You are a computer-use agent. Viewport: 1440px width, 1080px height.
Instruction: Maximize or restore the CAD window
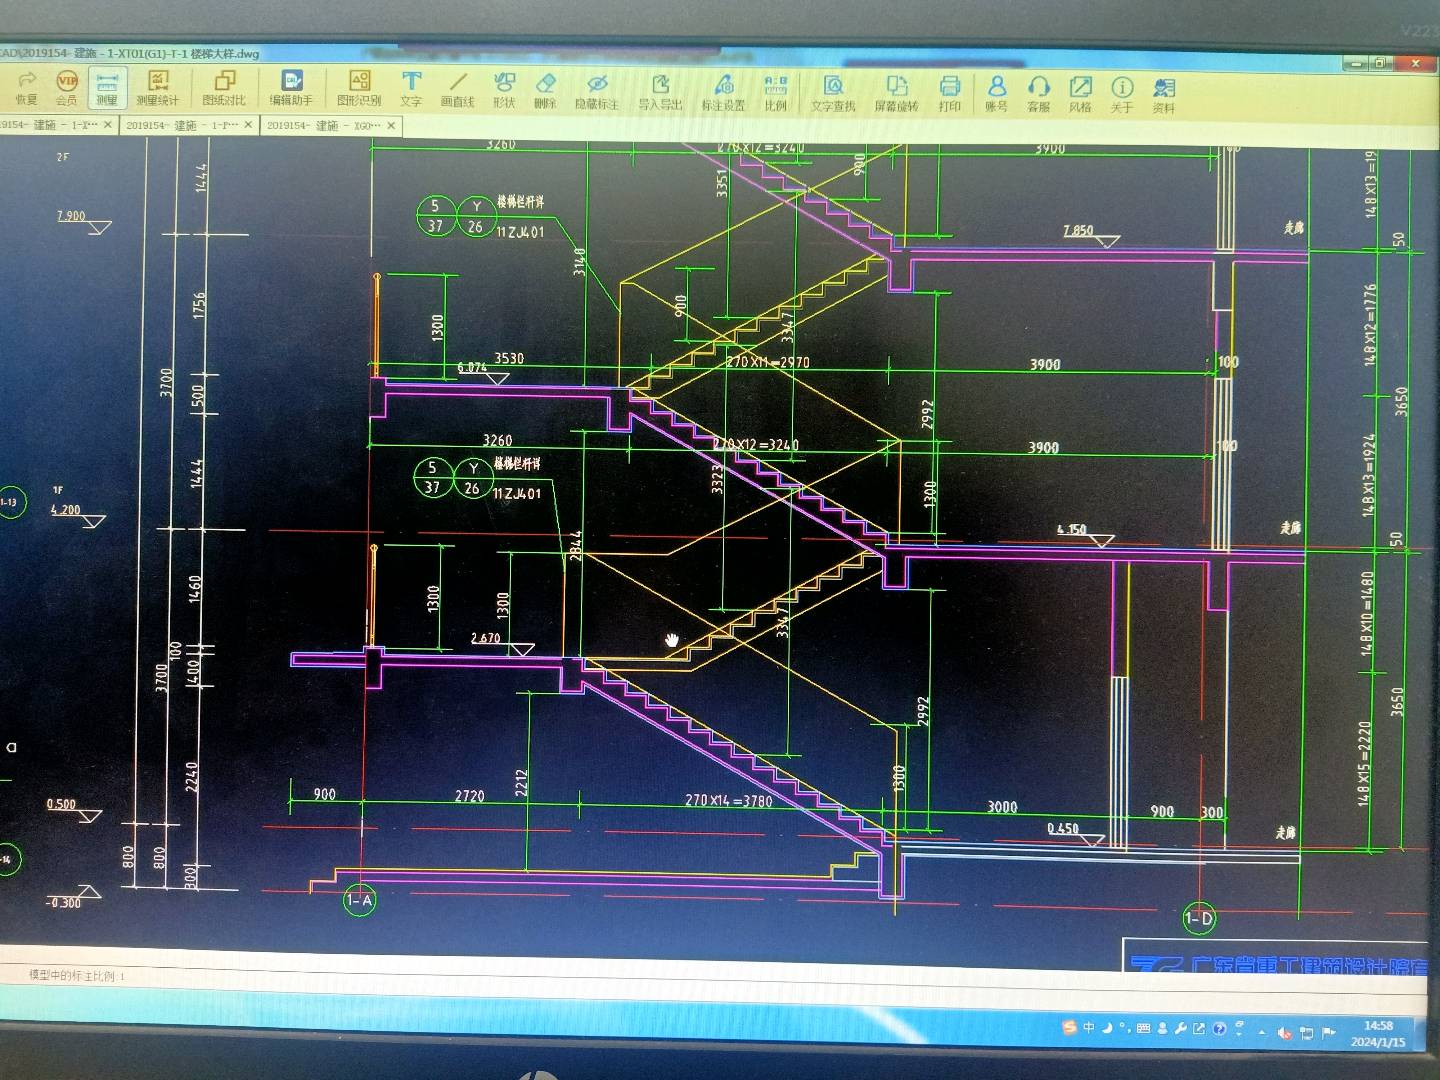tap(1381, 63)
